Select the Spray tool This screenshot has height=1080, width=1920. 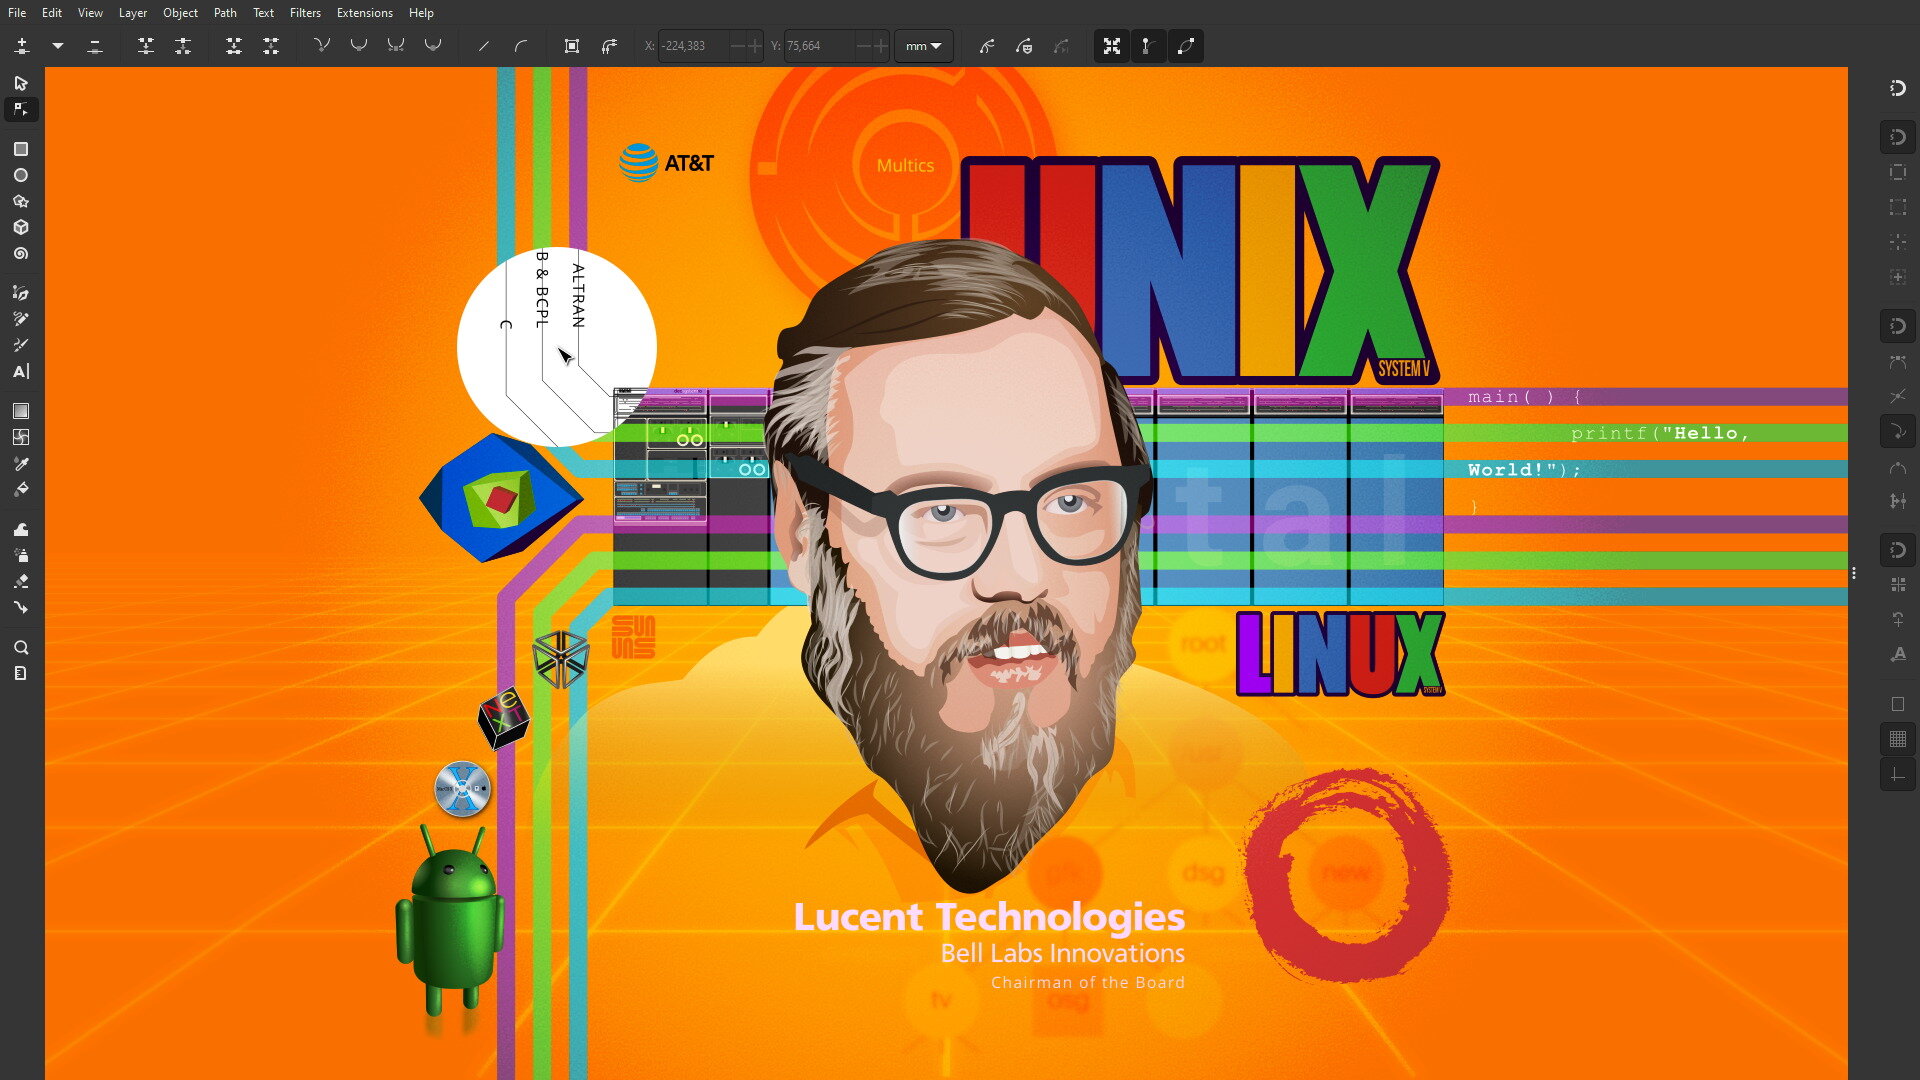(21, 555)
